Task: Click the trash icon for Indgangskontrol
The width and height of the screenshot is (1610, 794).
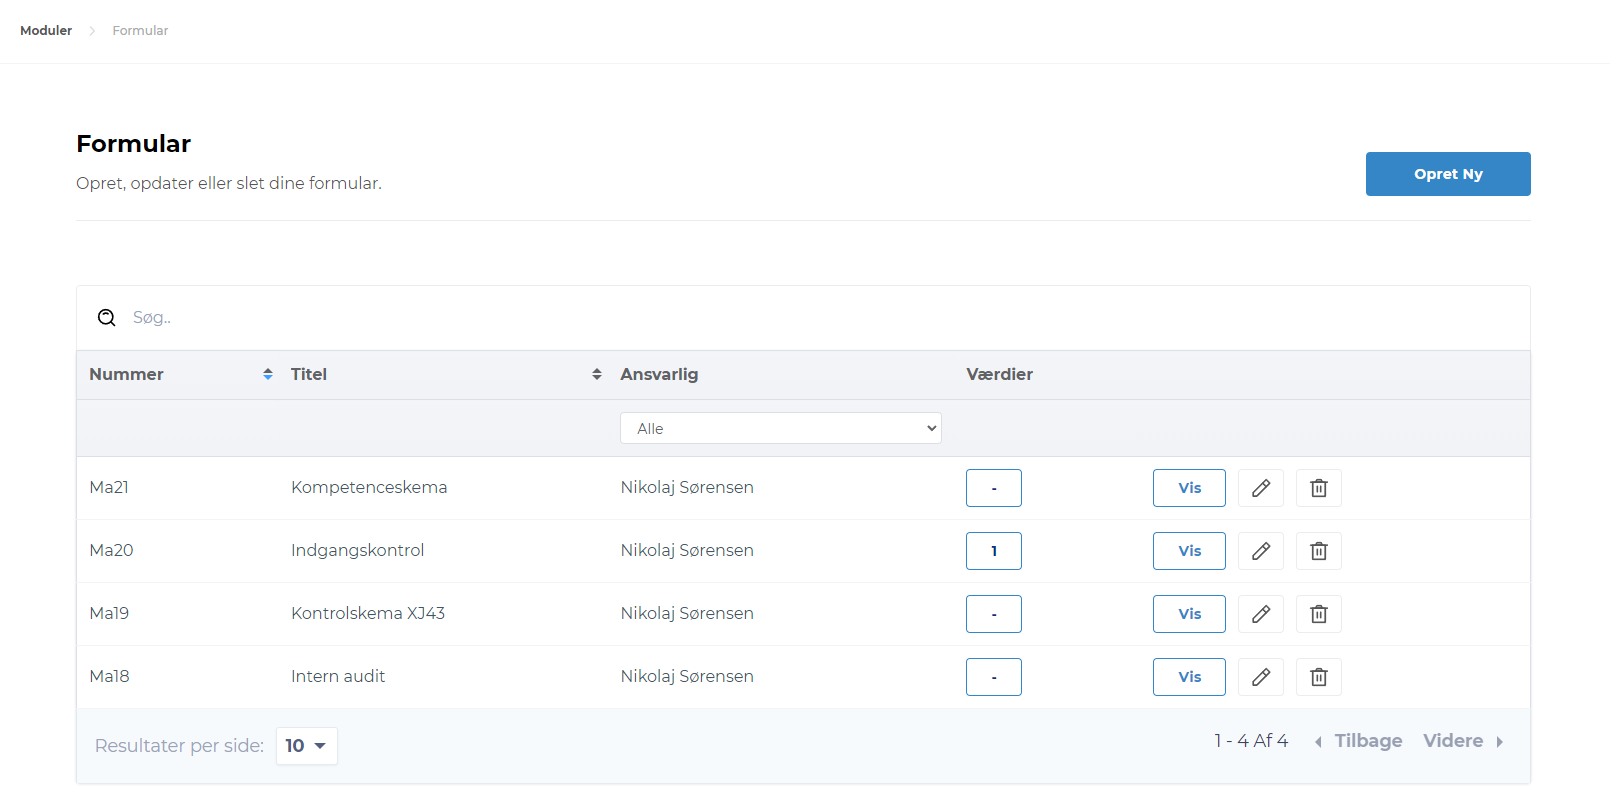Action: (1318, 551)
